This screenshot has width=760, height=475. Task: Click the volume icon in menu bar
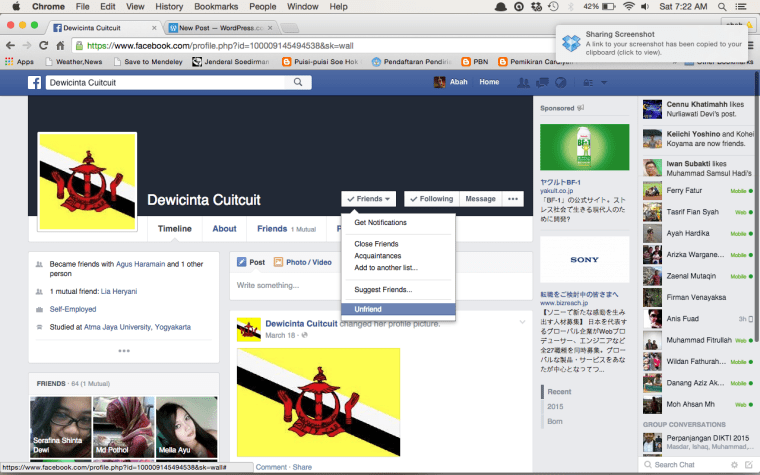coord(645,6)
